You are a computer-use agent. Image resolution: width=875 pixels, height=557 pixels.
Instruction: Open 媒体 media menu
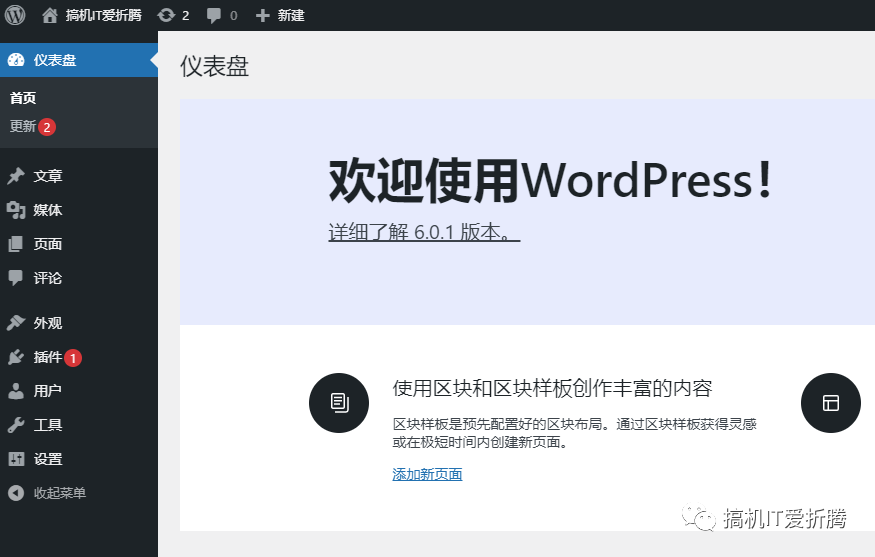tap(47, 210)
